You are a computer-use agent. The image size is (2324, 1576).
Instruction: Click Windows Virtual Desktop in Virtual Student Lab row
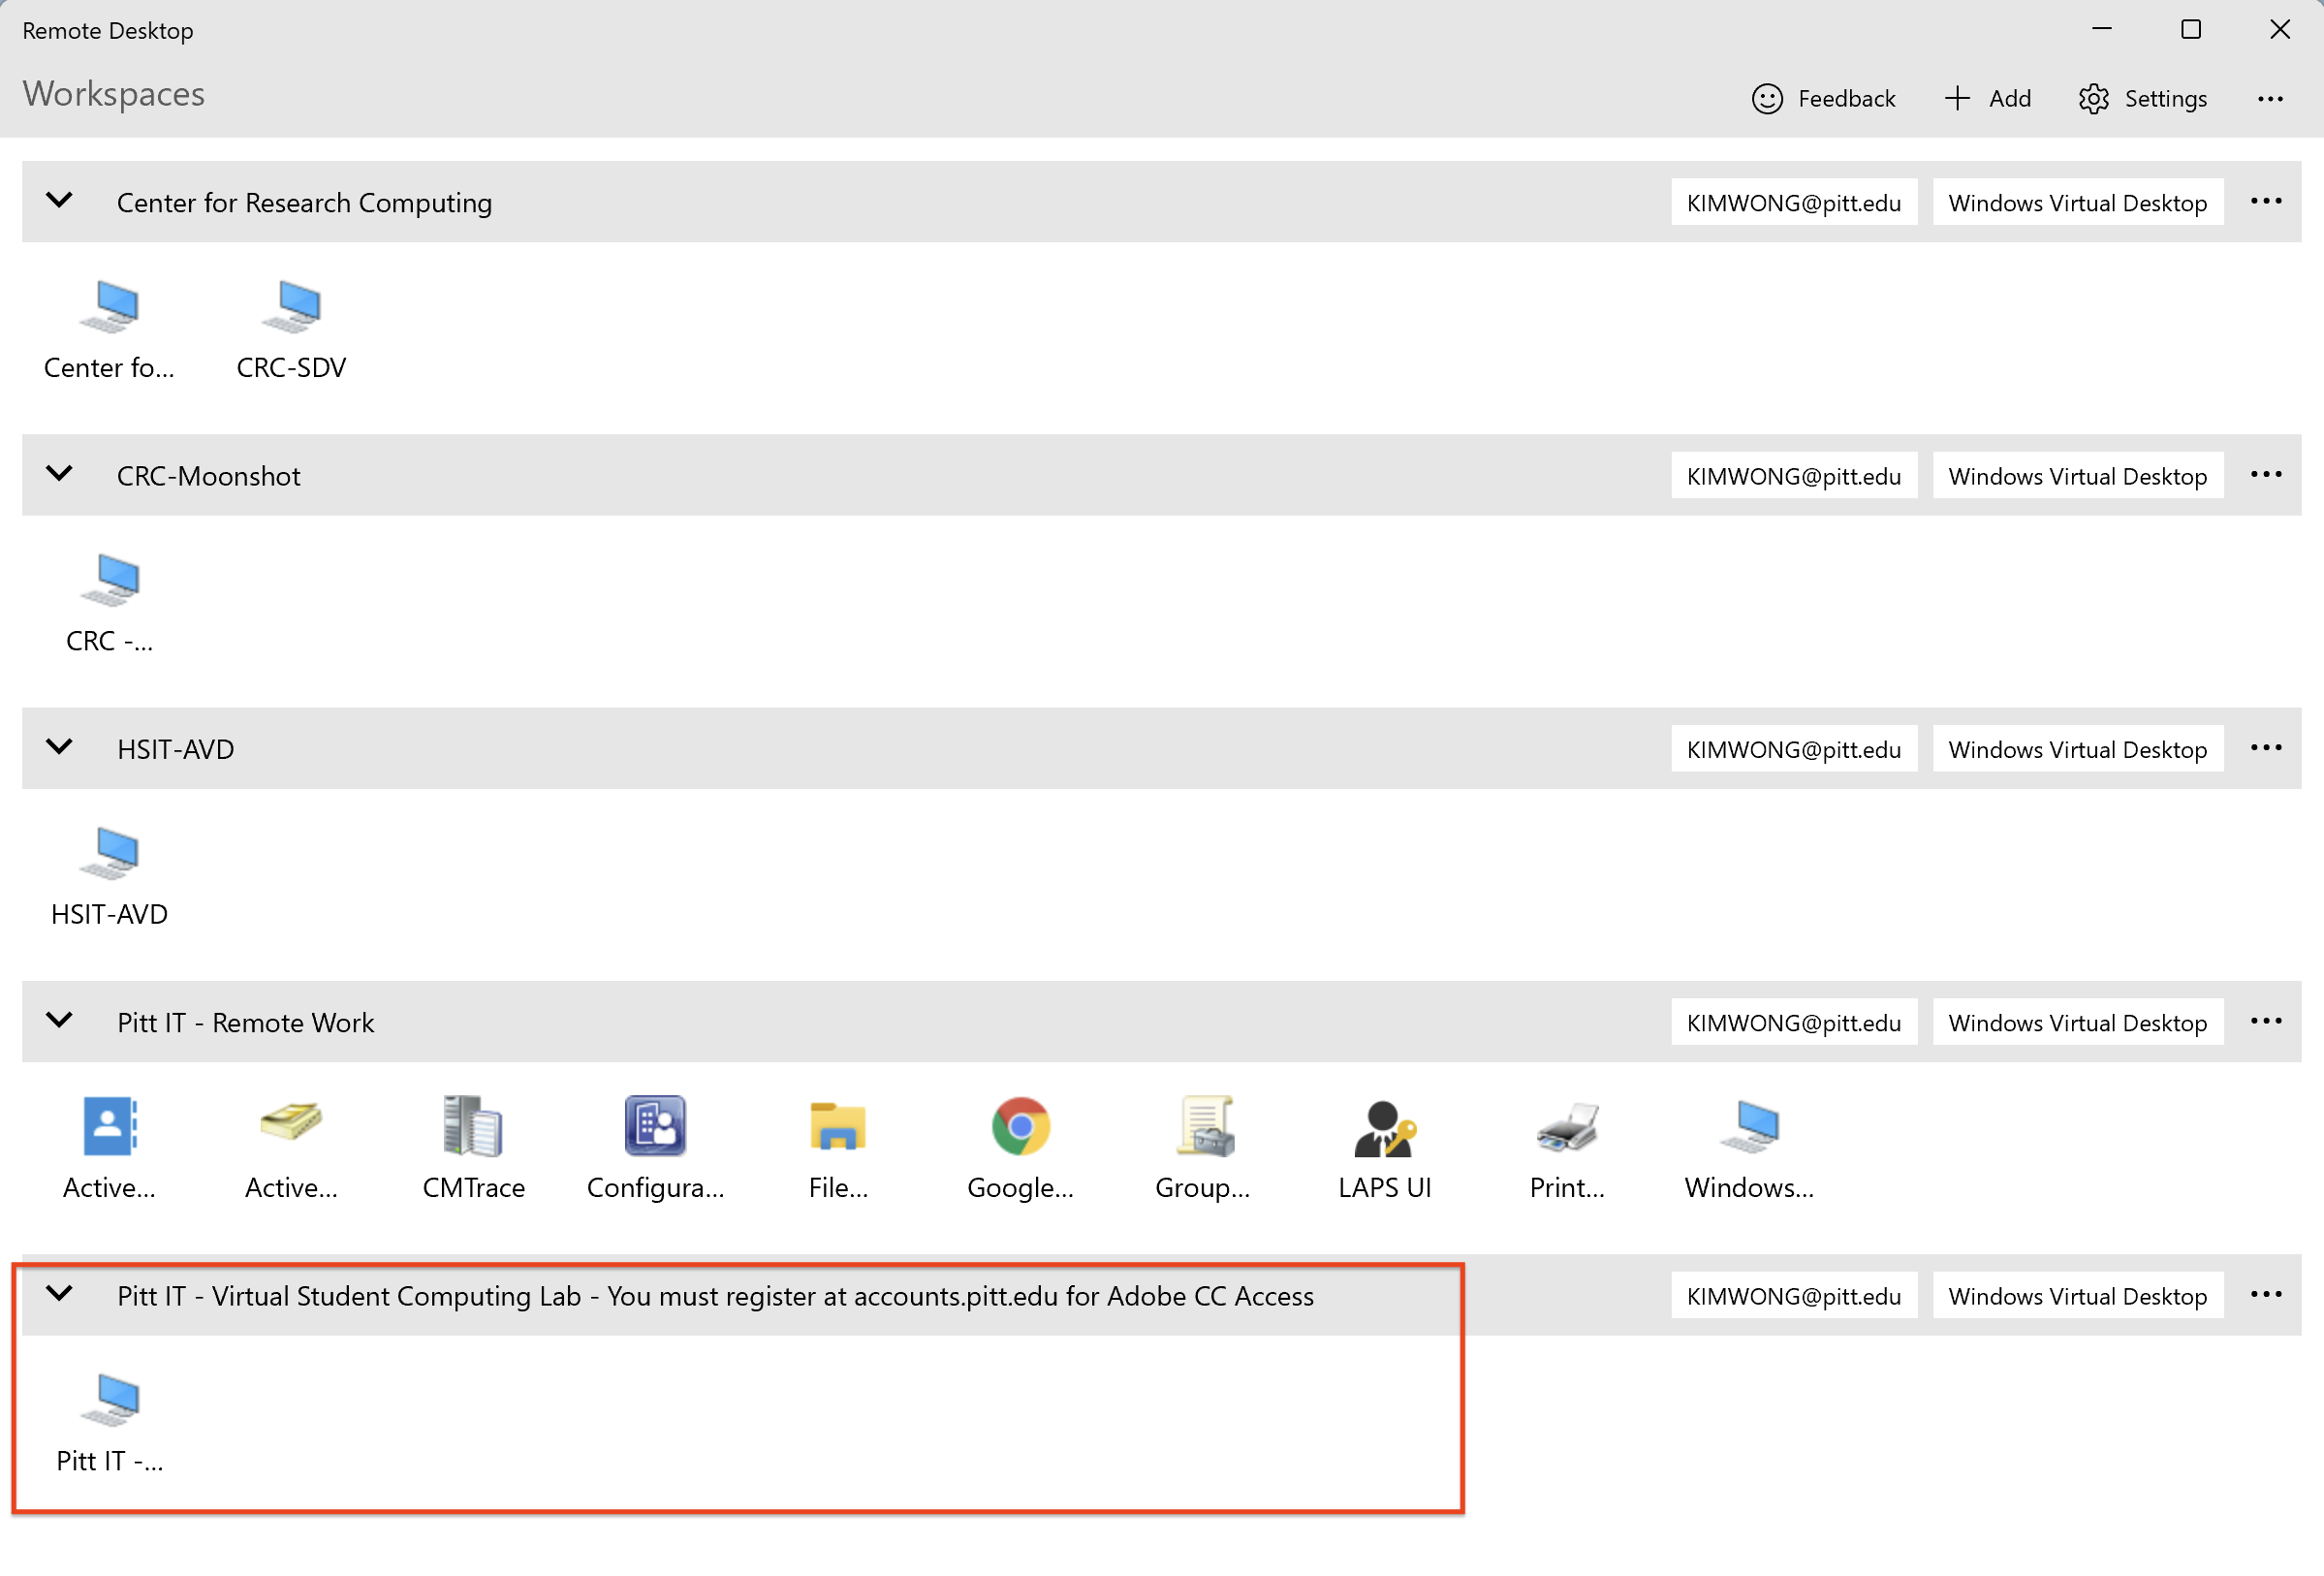(x=2077, y=1295)
